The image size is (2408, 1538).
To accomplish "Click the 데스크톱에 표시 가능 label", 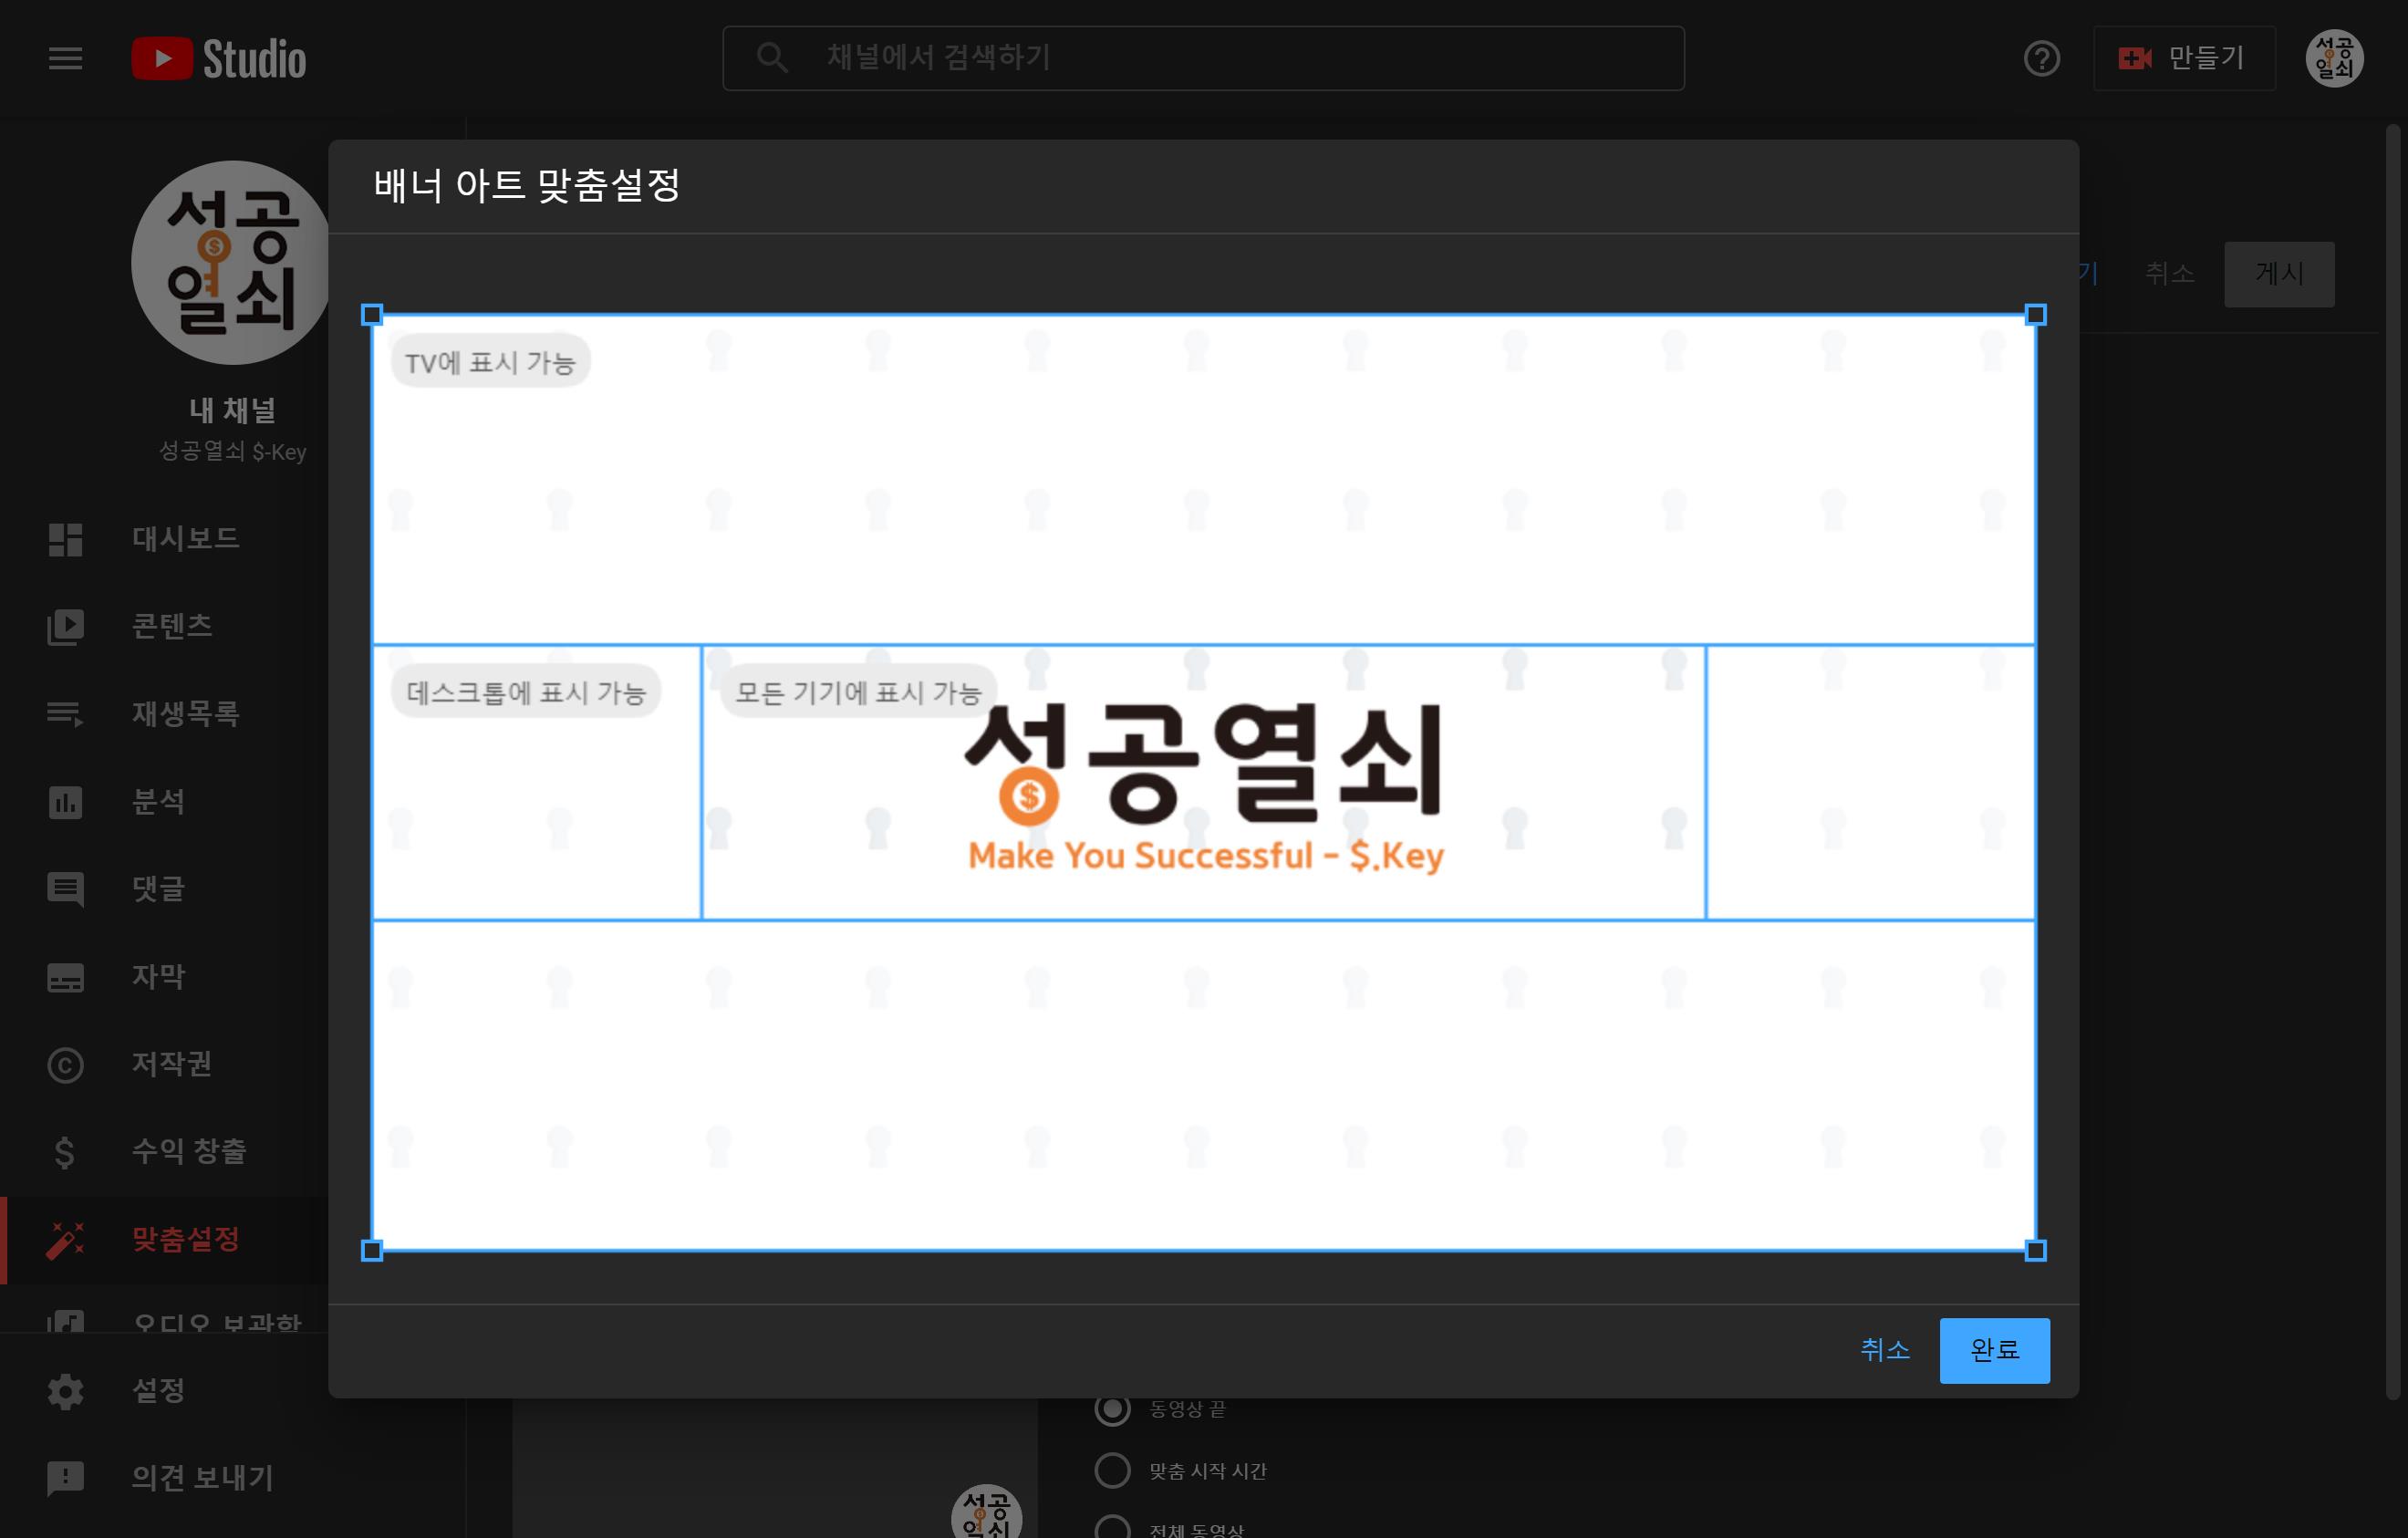I will point(526,692).
